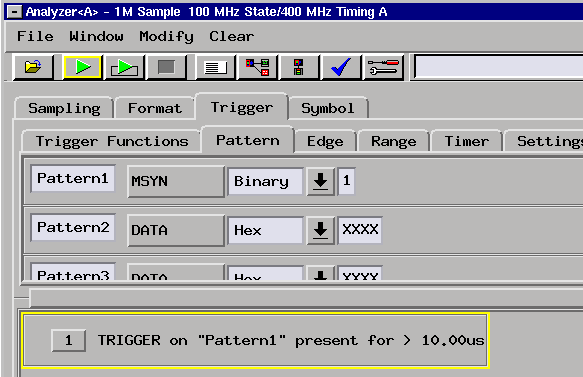Open the Trigger Functions subtab
Image resolution: width=583 pixels, height=377 pixels.
[112, 141]
